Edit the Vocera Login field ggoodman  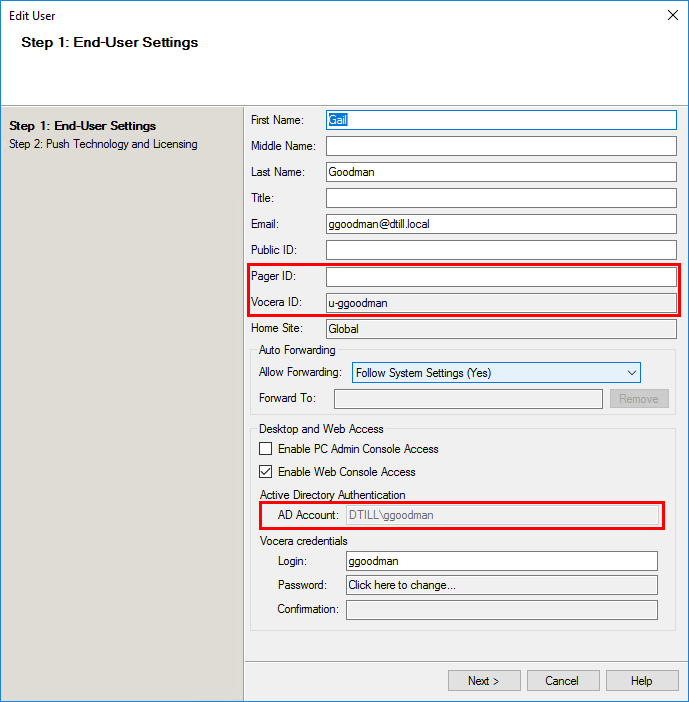pyautogui.click(x=501, y=561)
